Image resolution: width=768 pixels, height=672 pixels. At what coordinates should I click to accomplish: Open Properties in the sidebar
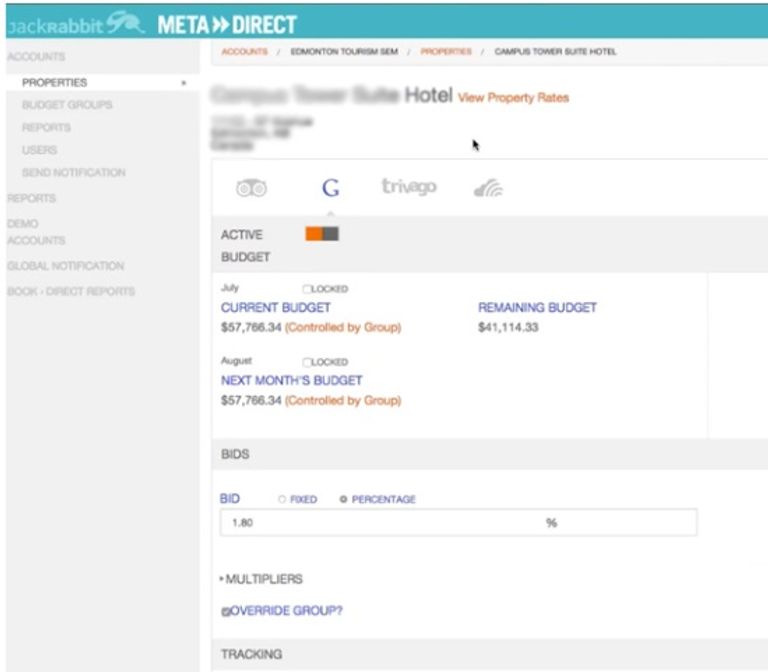click(x=54, y=82)
